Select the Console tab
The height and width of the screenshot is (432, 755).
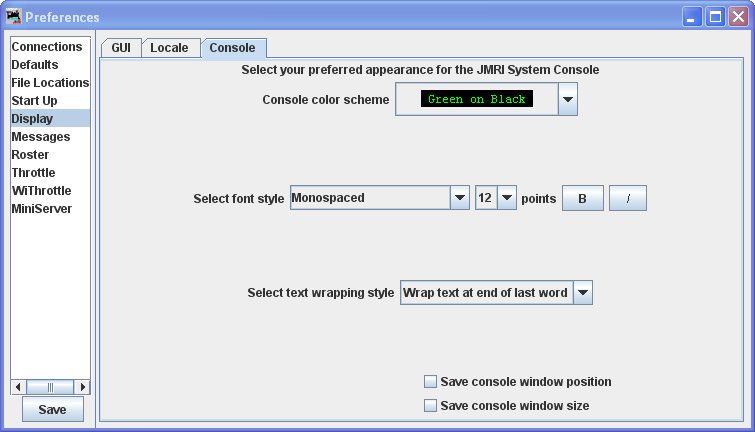(x=232, y=48)
